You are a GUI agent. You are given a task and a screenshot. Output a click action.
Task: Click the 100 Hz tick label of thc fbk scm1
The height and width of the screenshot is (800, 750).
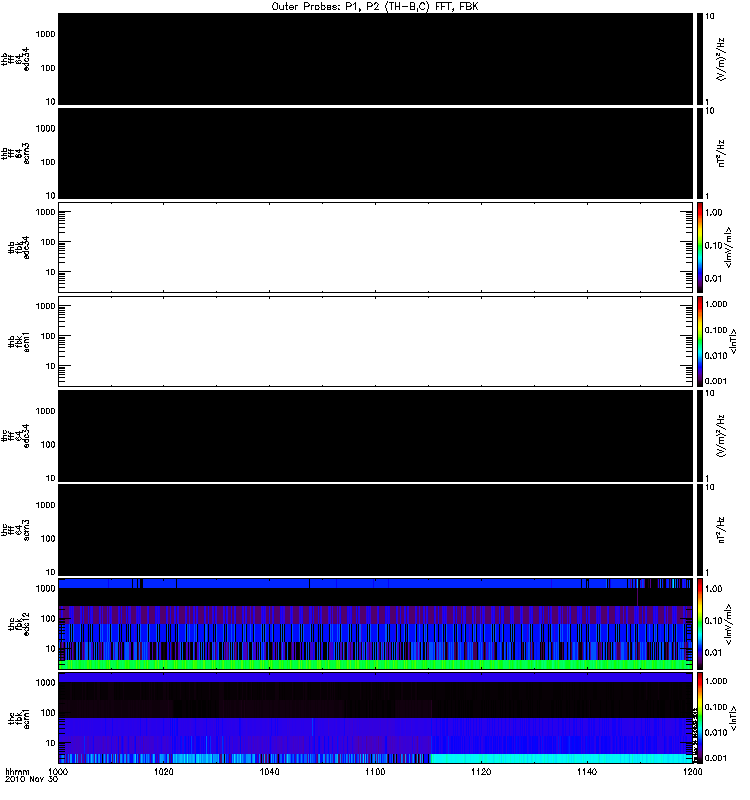pyautogui.click(x=48, y=713)
